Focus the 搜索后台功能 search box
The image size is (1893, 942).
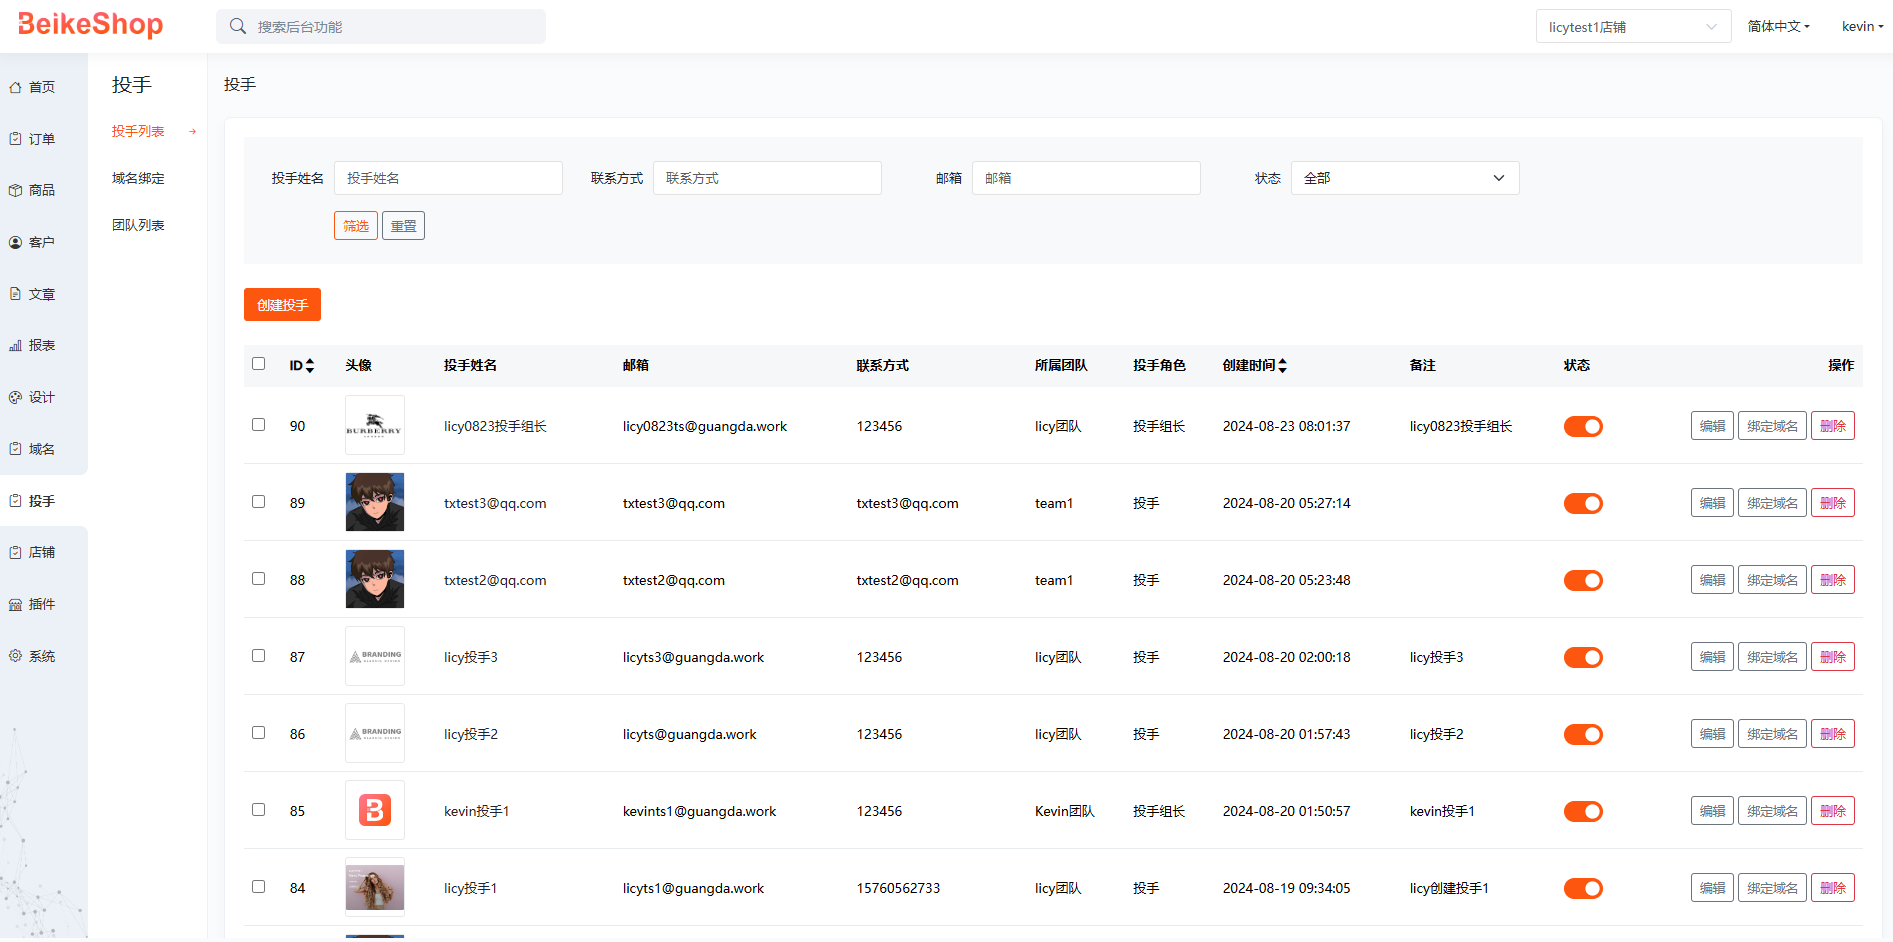(381, 27)
